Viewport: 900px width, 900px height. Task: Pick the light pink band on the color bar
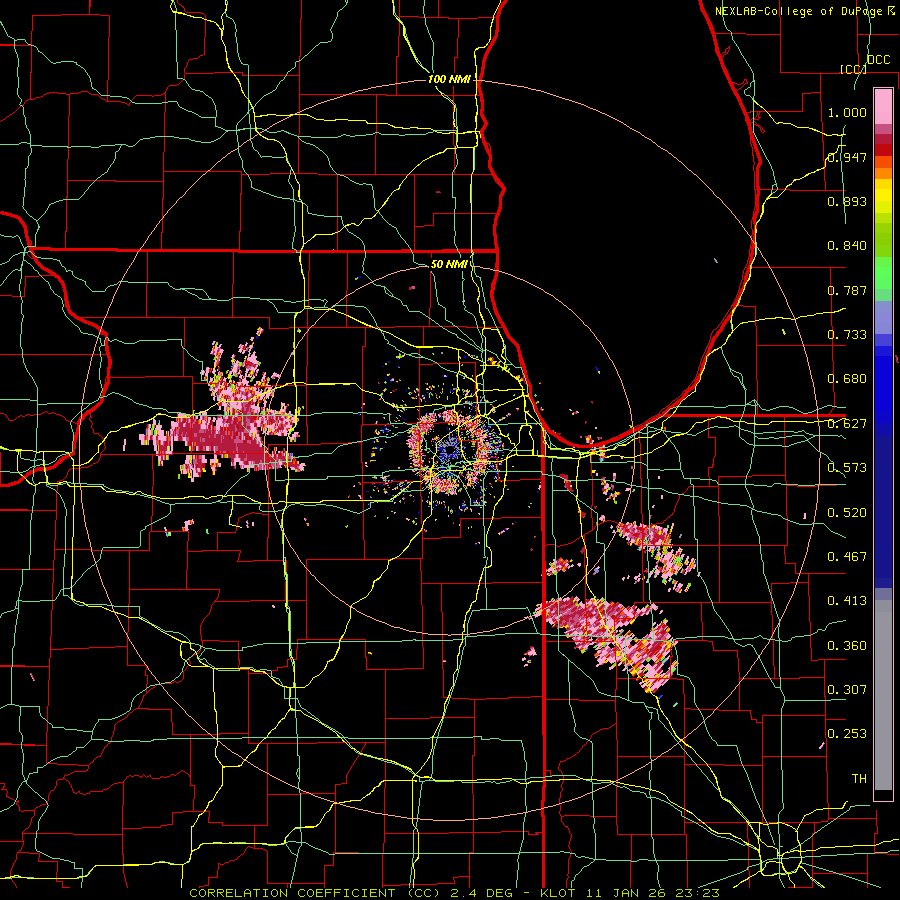click(x=883, y=106)
